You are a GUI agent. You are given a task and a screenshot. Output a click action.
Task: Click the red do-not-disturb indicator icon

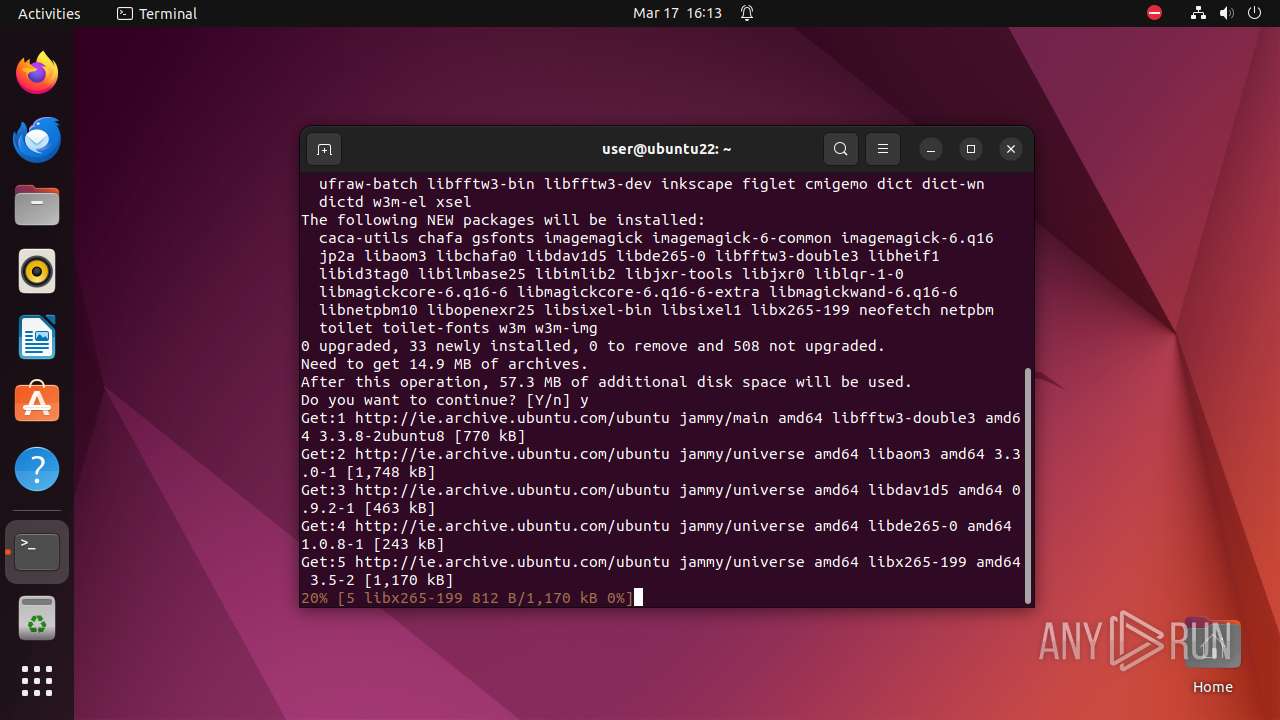coord(1155,13)
